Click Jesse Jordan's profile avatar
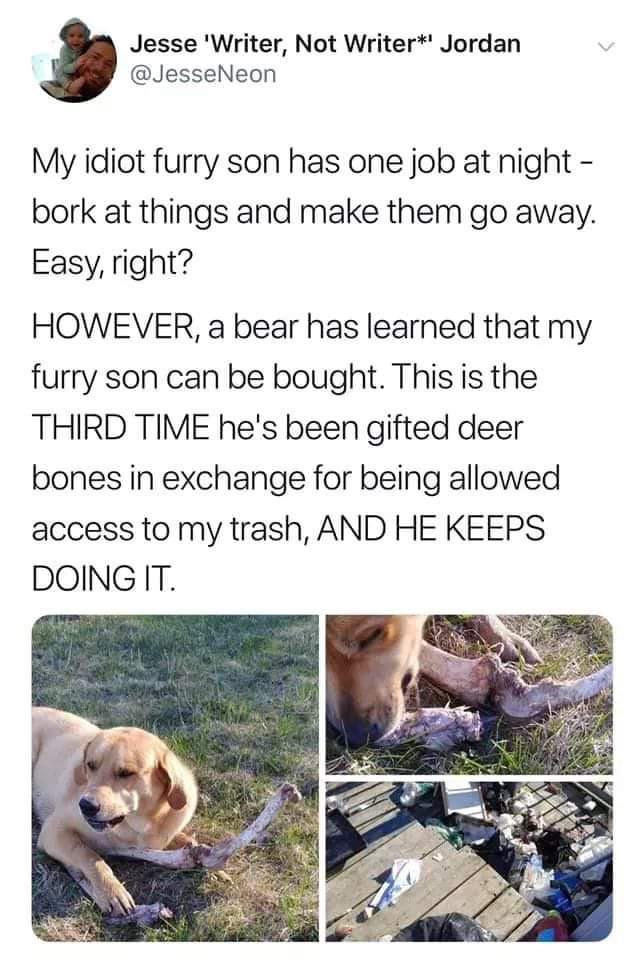644x960 pixels. 80,60
